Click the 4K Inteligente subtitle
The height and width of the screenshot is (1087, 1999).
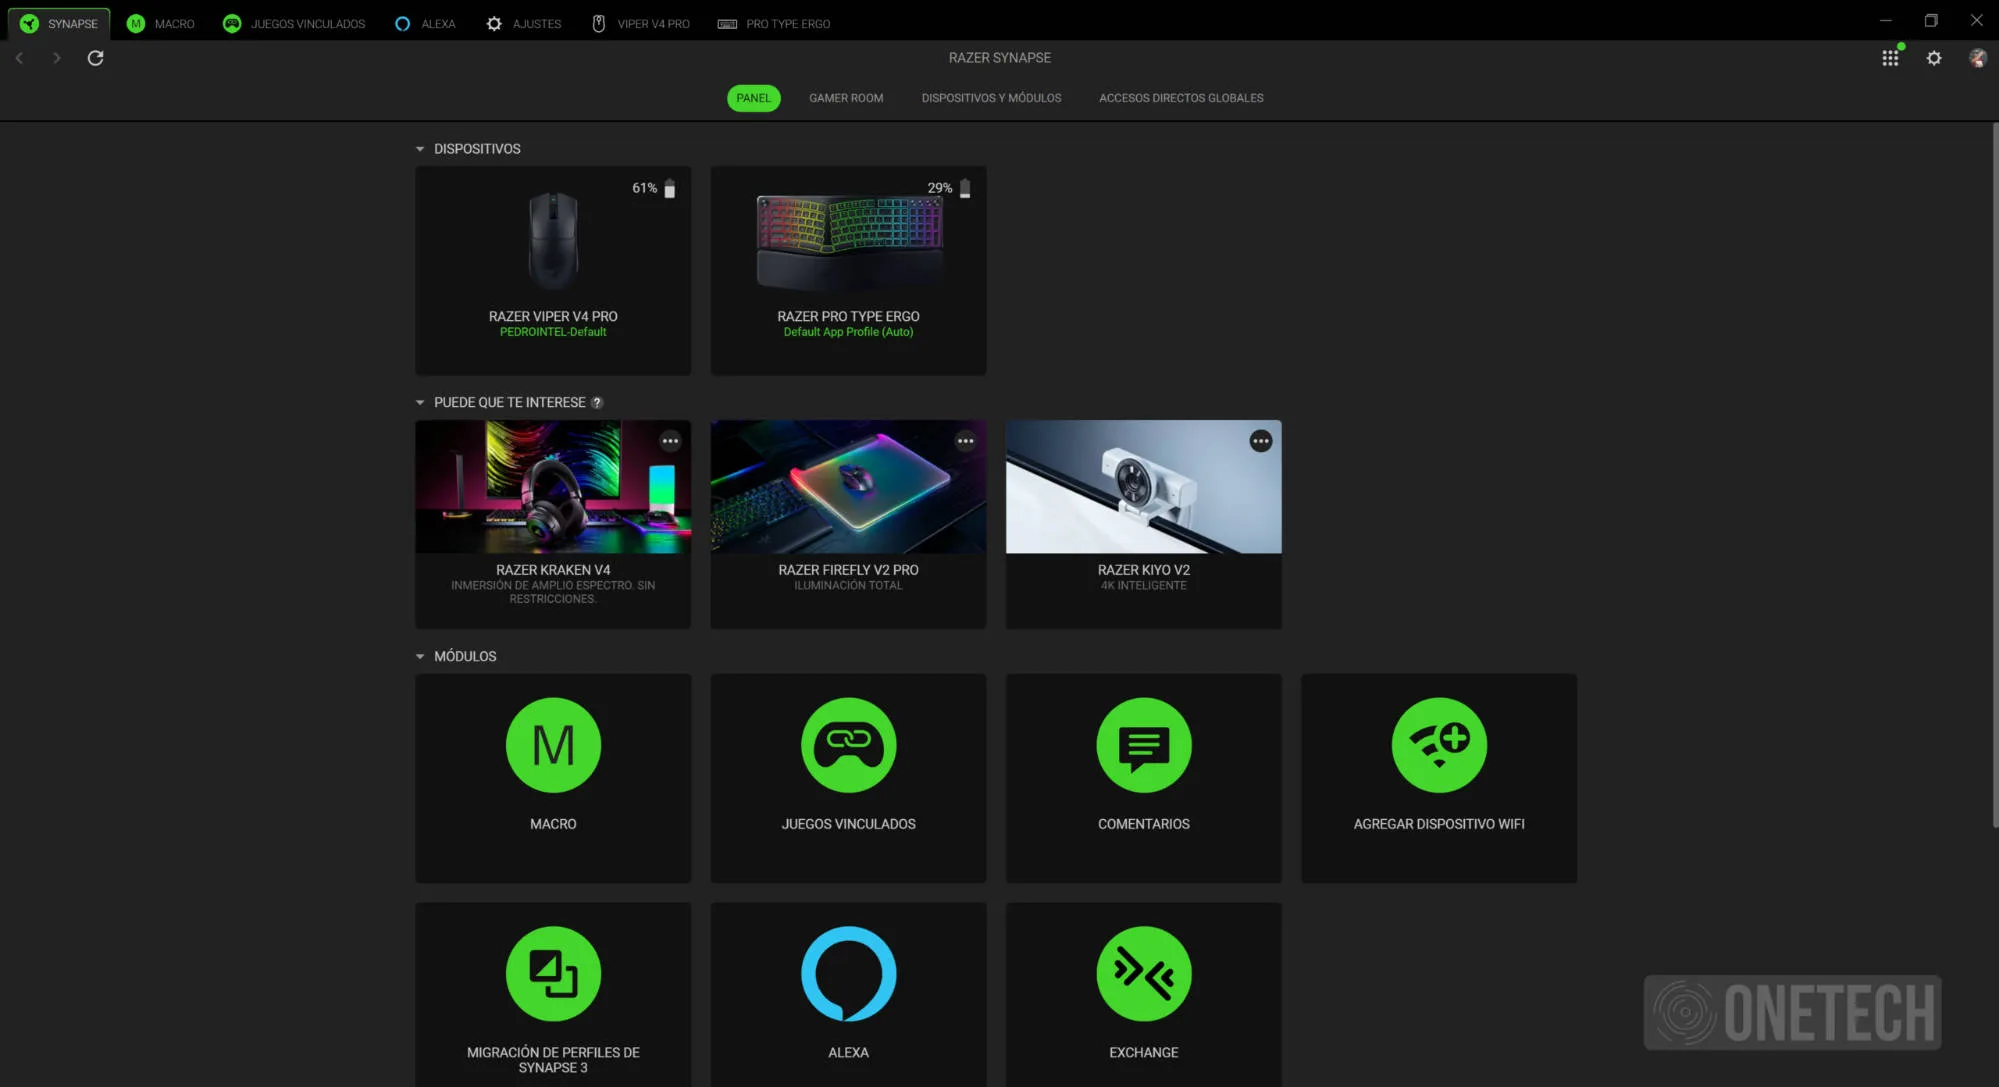pyautogui.click(x=1143, y=586)
